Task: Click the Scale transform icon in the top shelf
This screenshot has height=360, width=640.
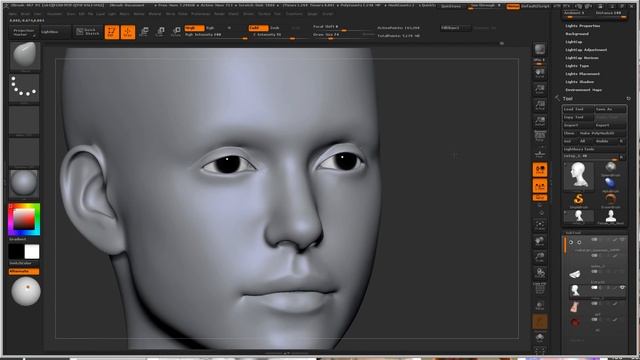Action: coord(160,32)
